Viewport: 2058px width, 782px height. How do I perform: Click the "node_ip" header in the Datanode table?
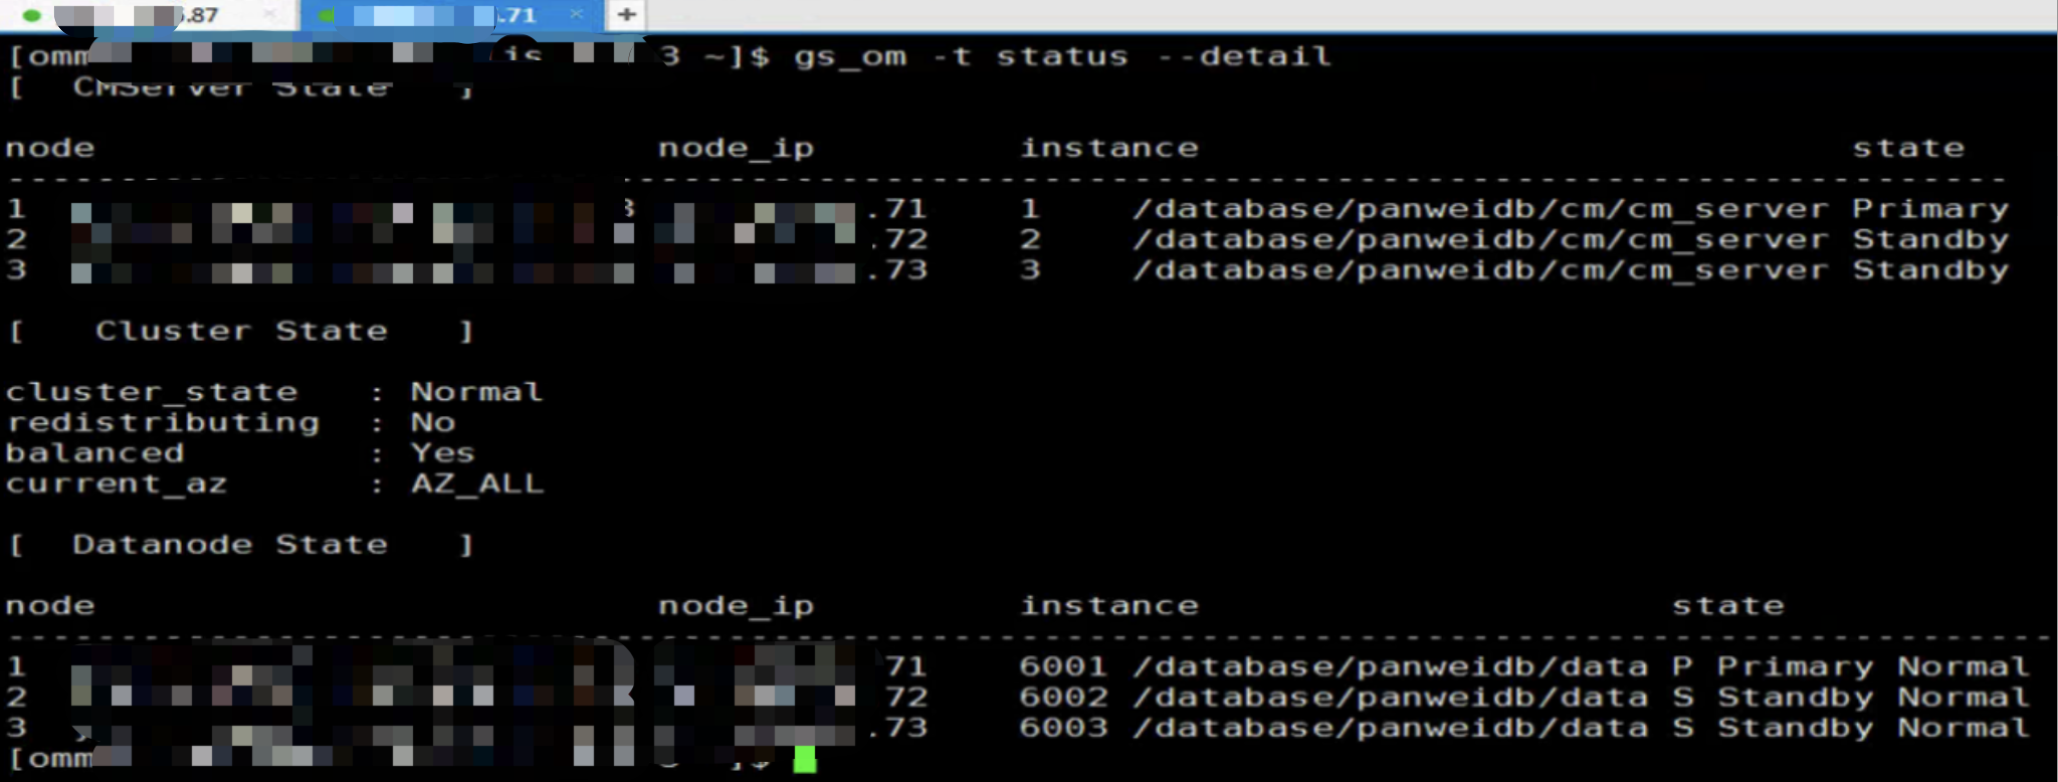736,607
